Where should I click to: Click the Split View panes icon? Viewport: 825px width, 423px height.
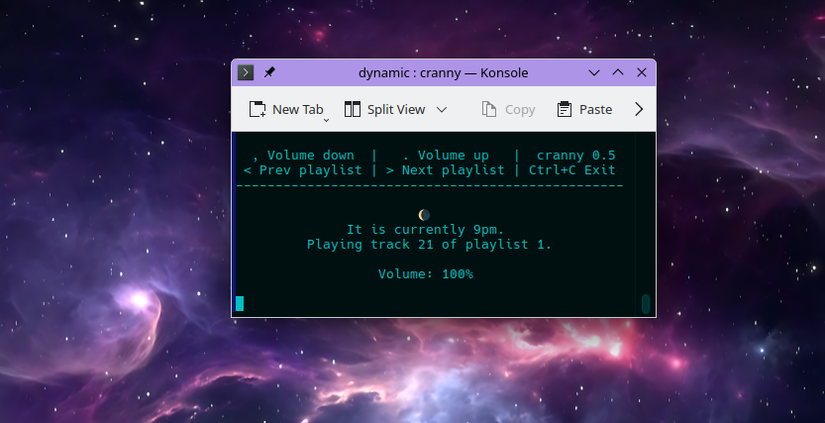pos(352,109)
